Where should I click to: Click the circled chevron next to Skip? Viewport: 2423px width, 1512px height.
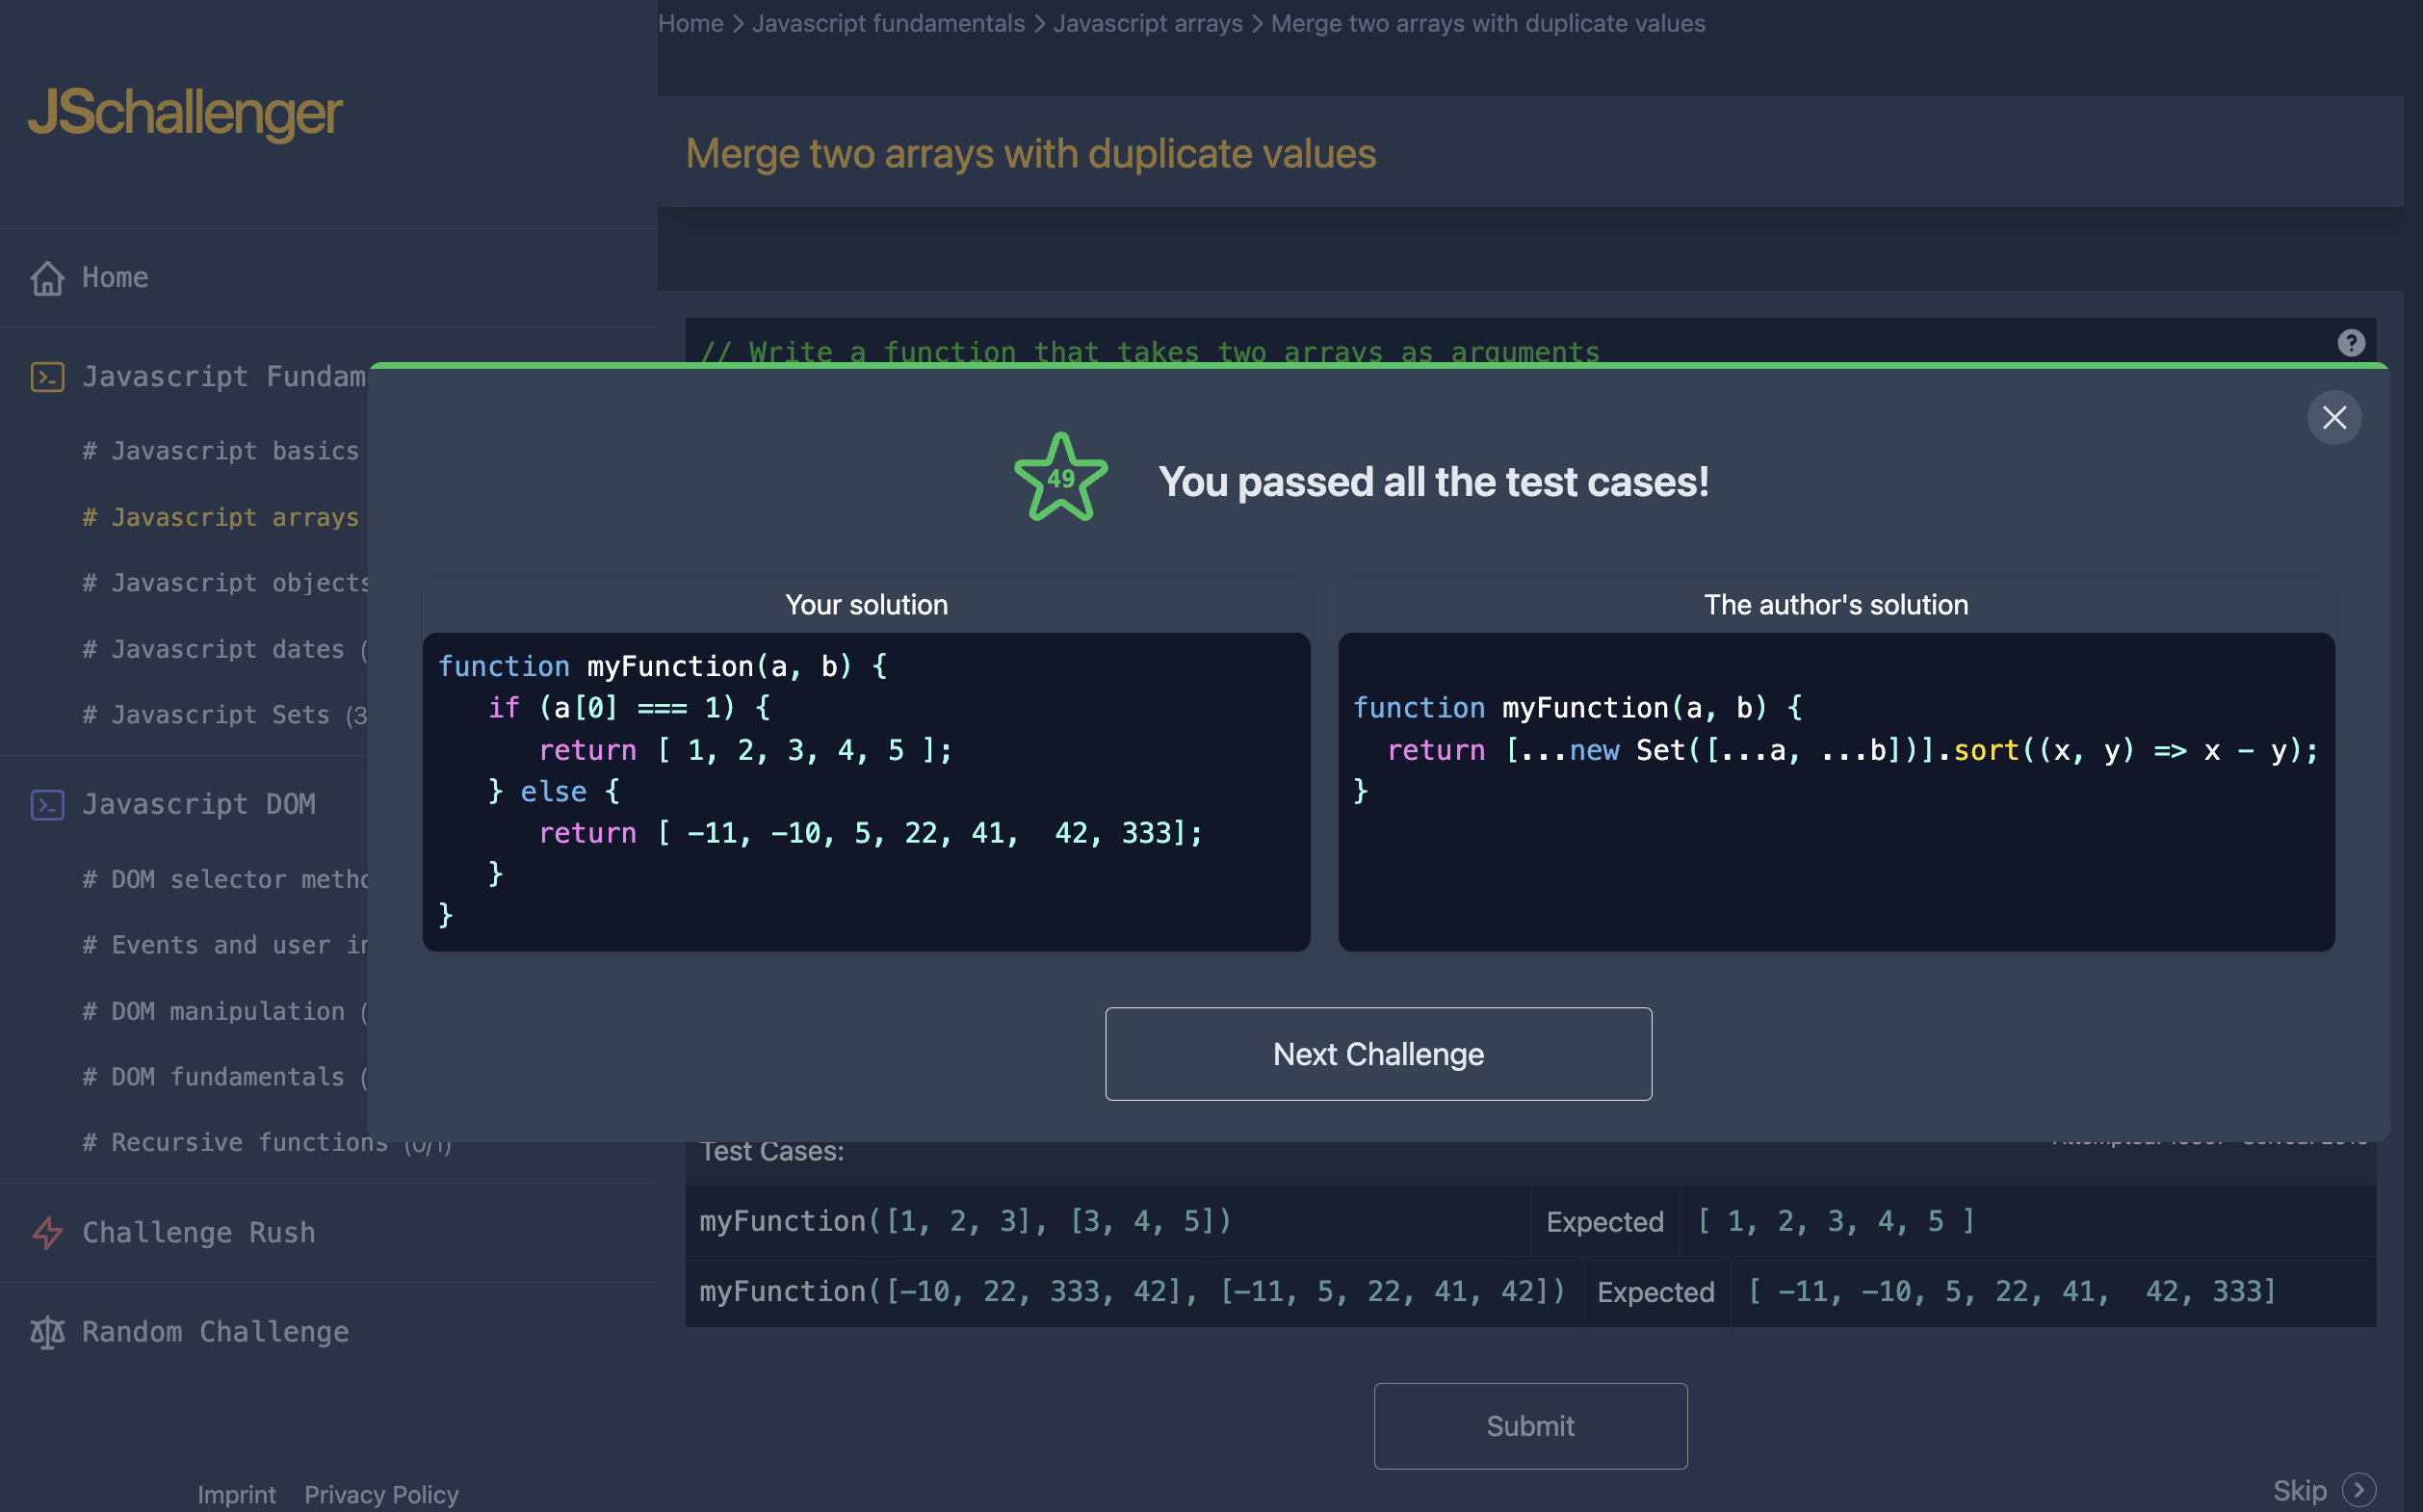pos(2360,1489)
